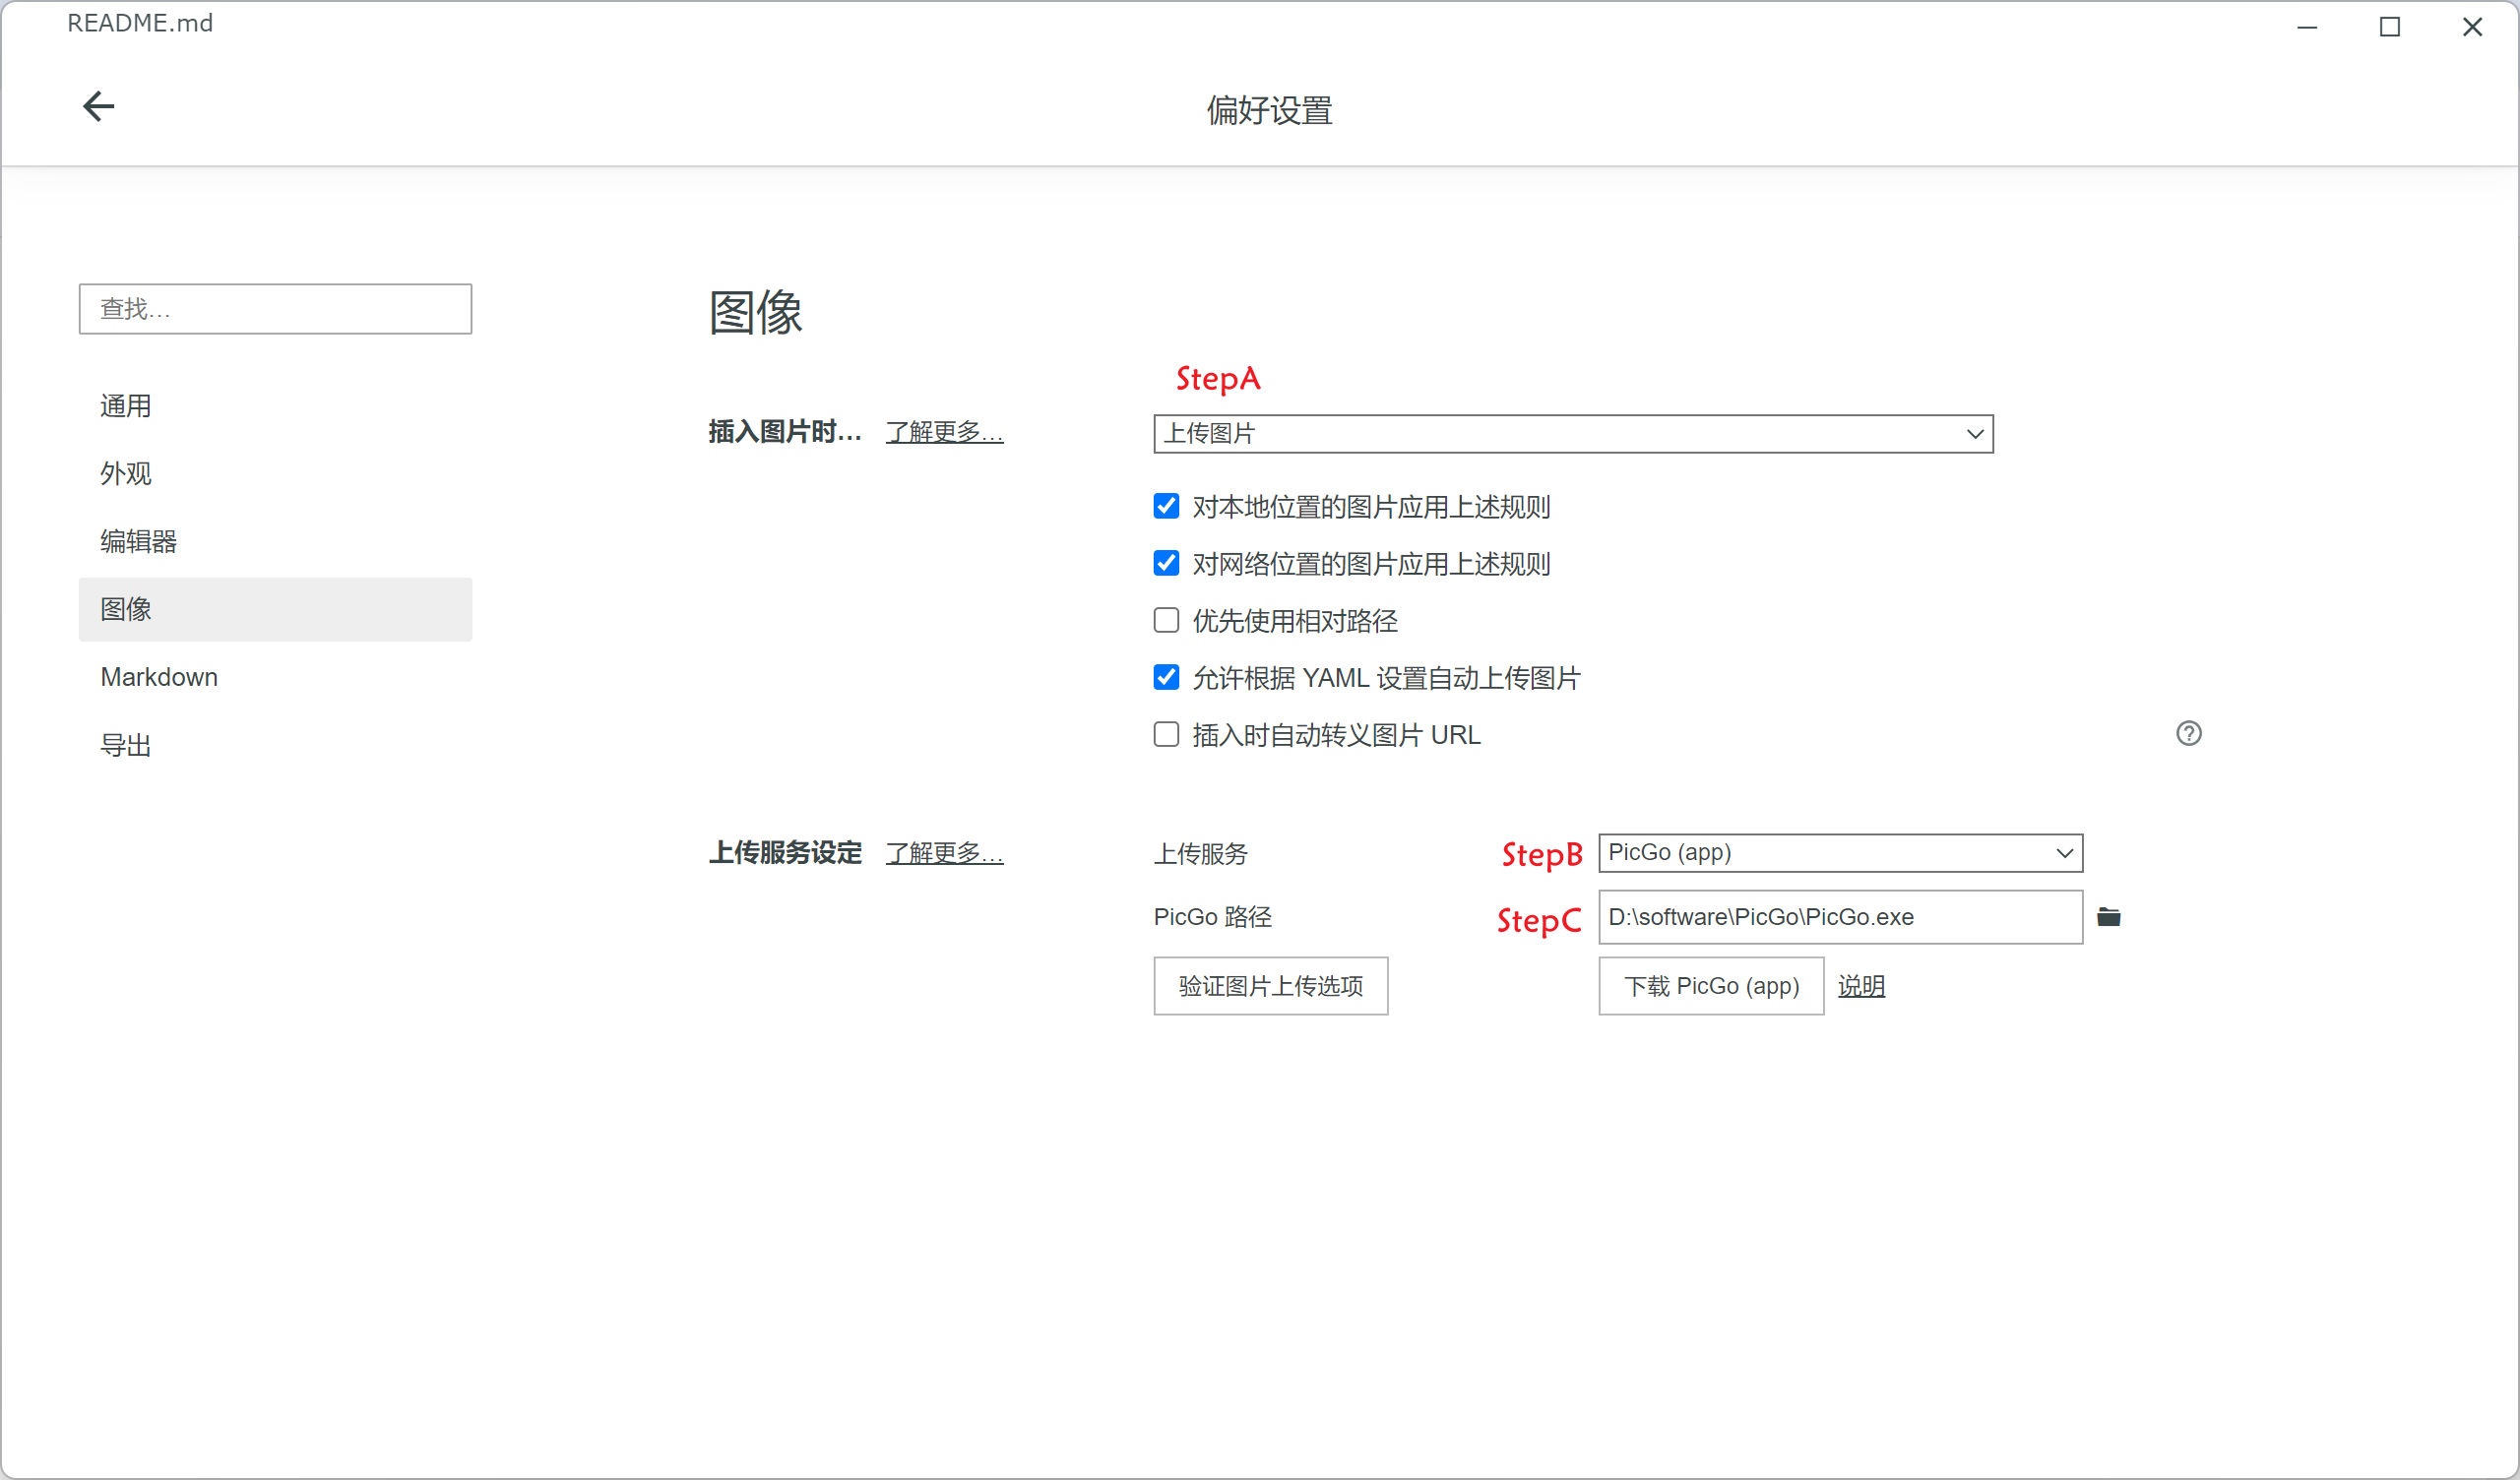This screenshot has width=2520, height=1480.
Task: Open 了解更多 link beside 插入图片时
Action: pos(944,432)
